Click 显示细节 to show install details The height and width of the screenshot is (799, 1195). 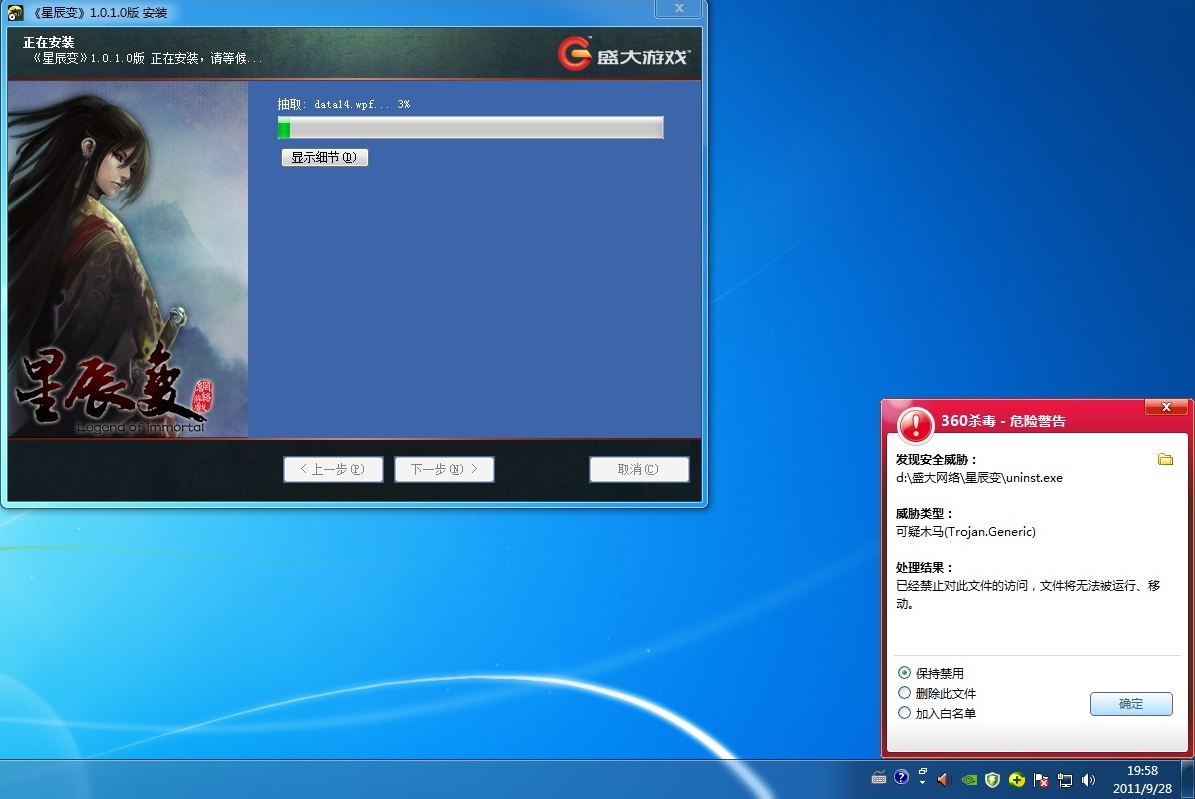(x=324, y=158)
